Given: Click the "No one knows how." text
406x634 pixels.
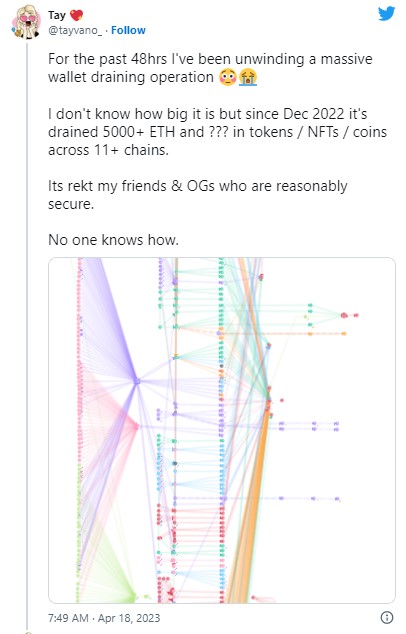Looking at the screenshot, I should [113, 240].
